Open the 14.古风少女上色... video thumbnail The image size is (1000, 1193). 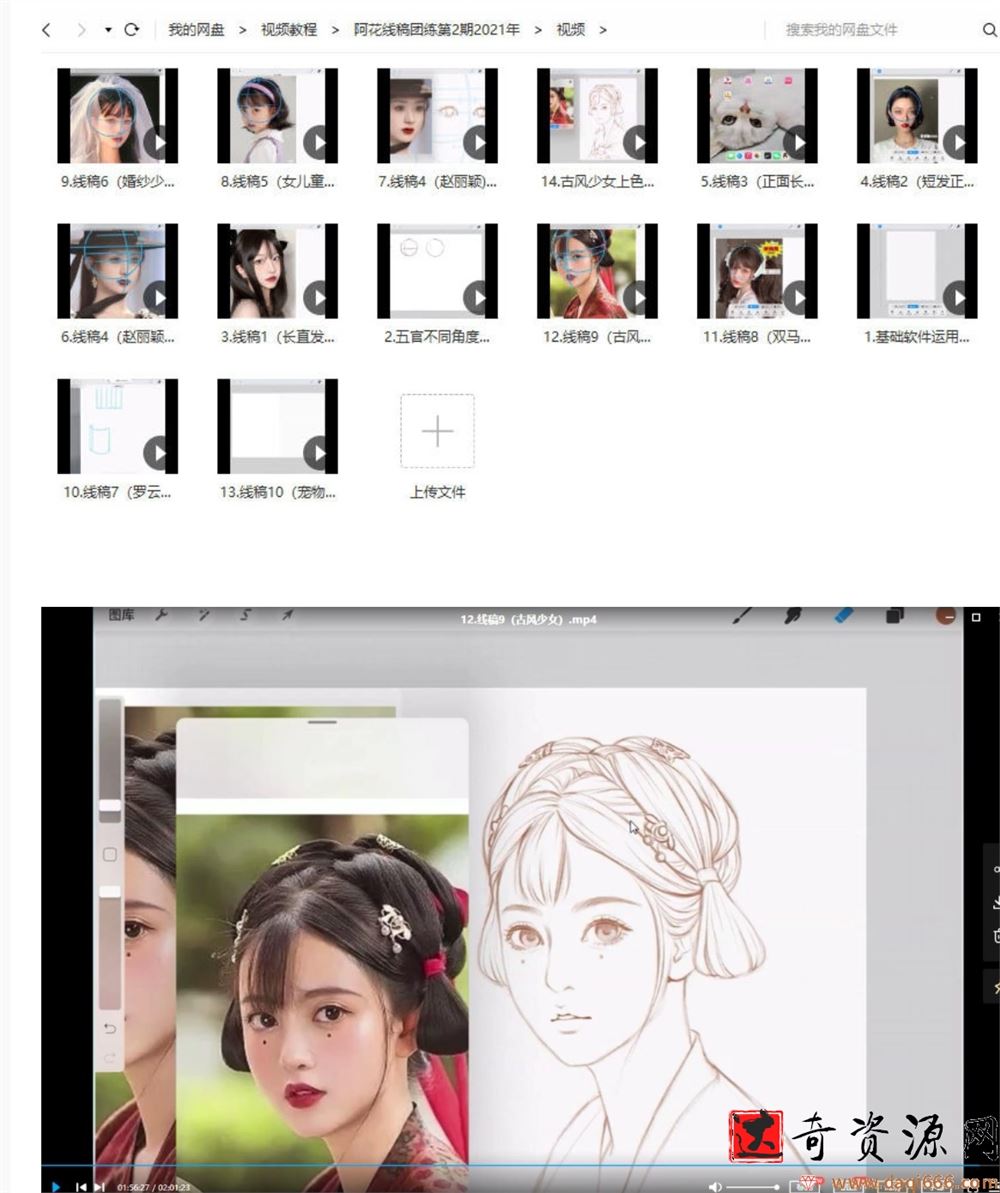click(x=597, y=116)
